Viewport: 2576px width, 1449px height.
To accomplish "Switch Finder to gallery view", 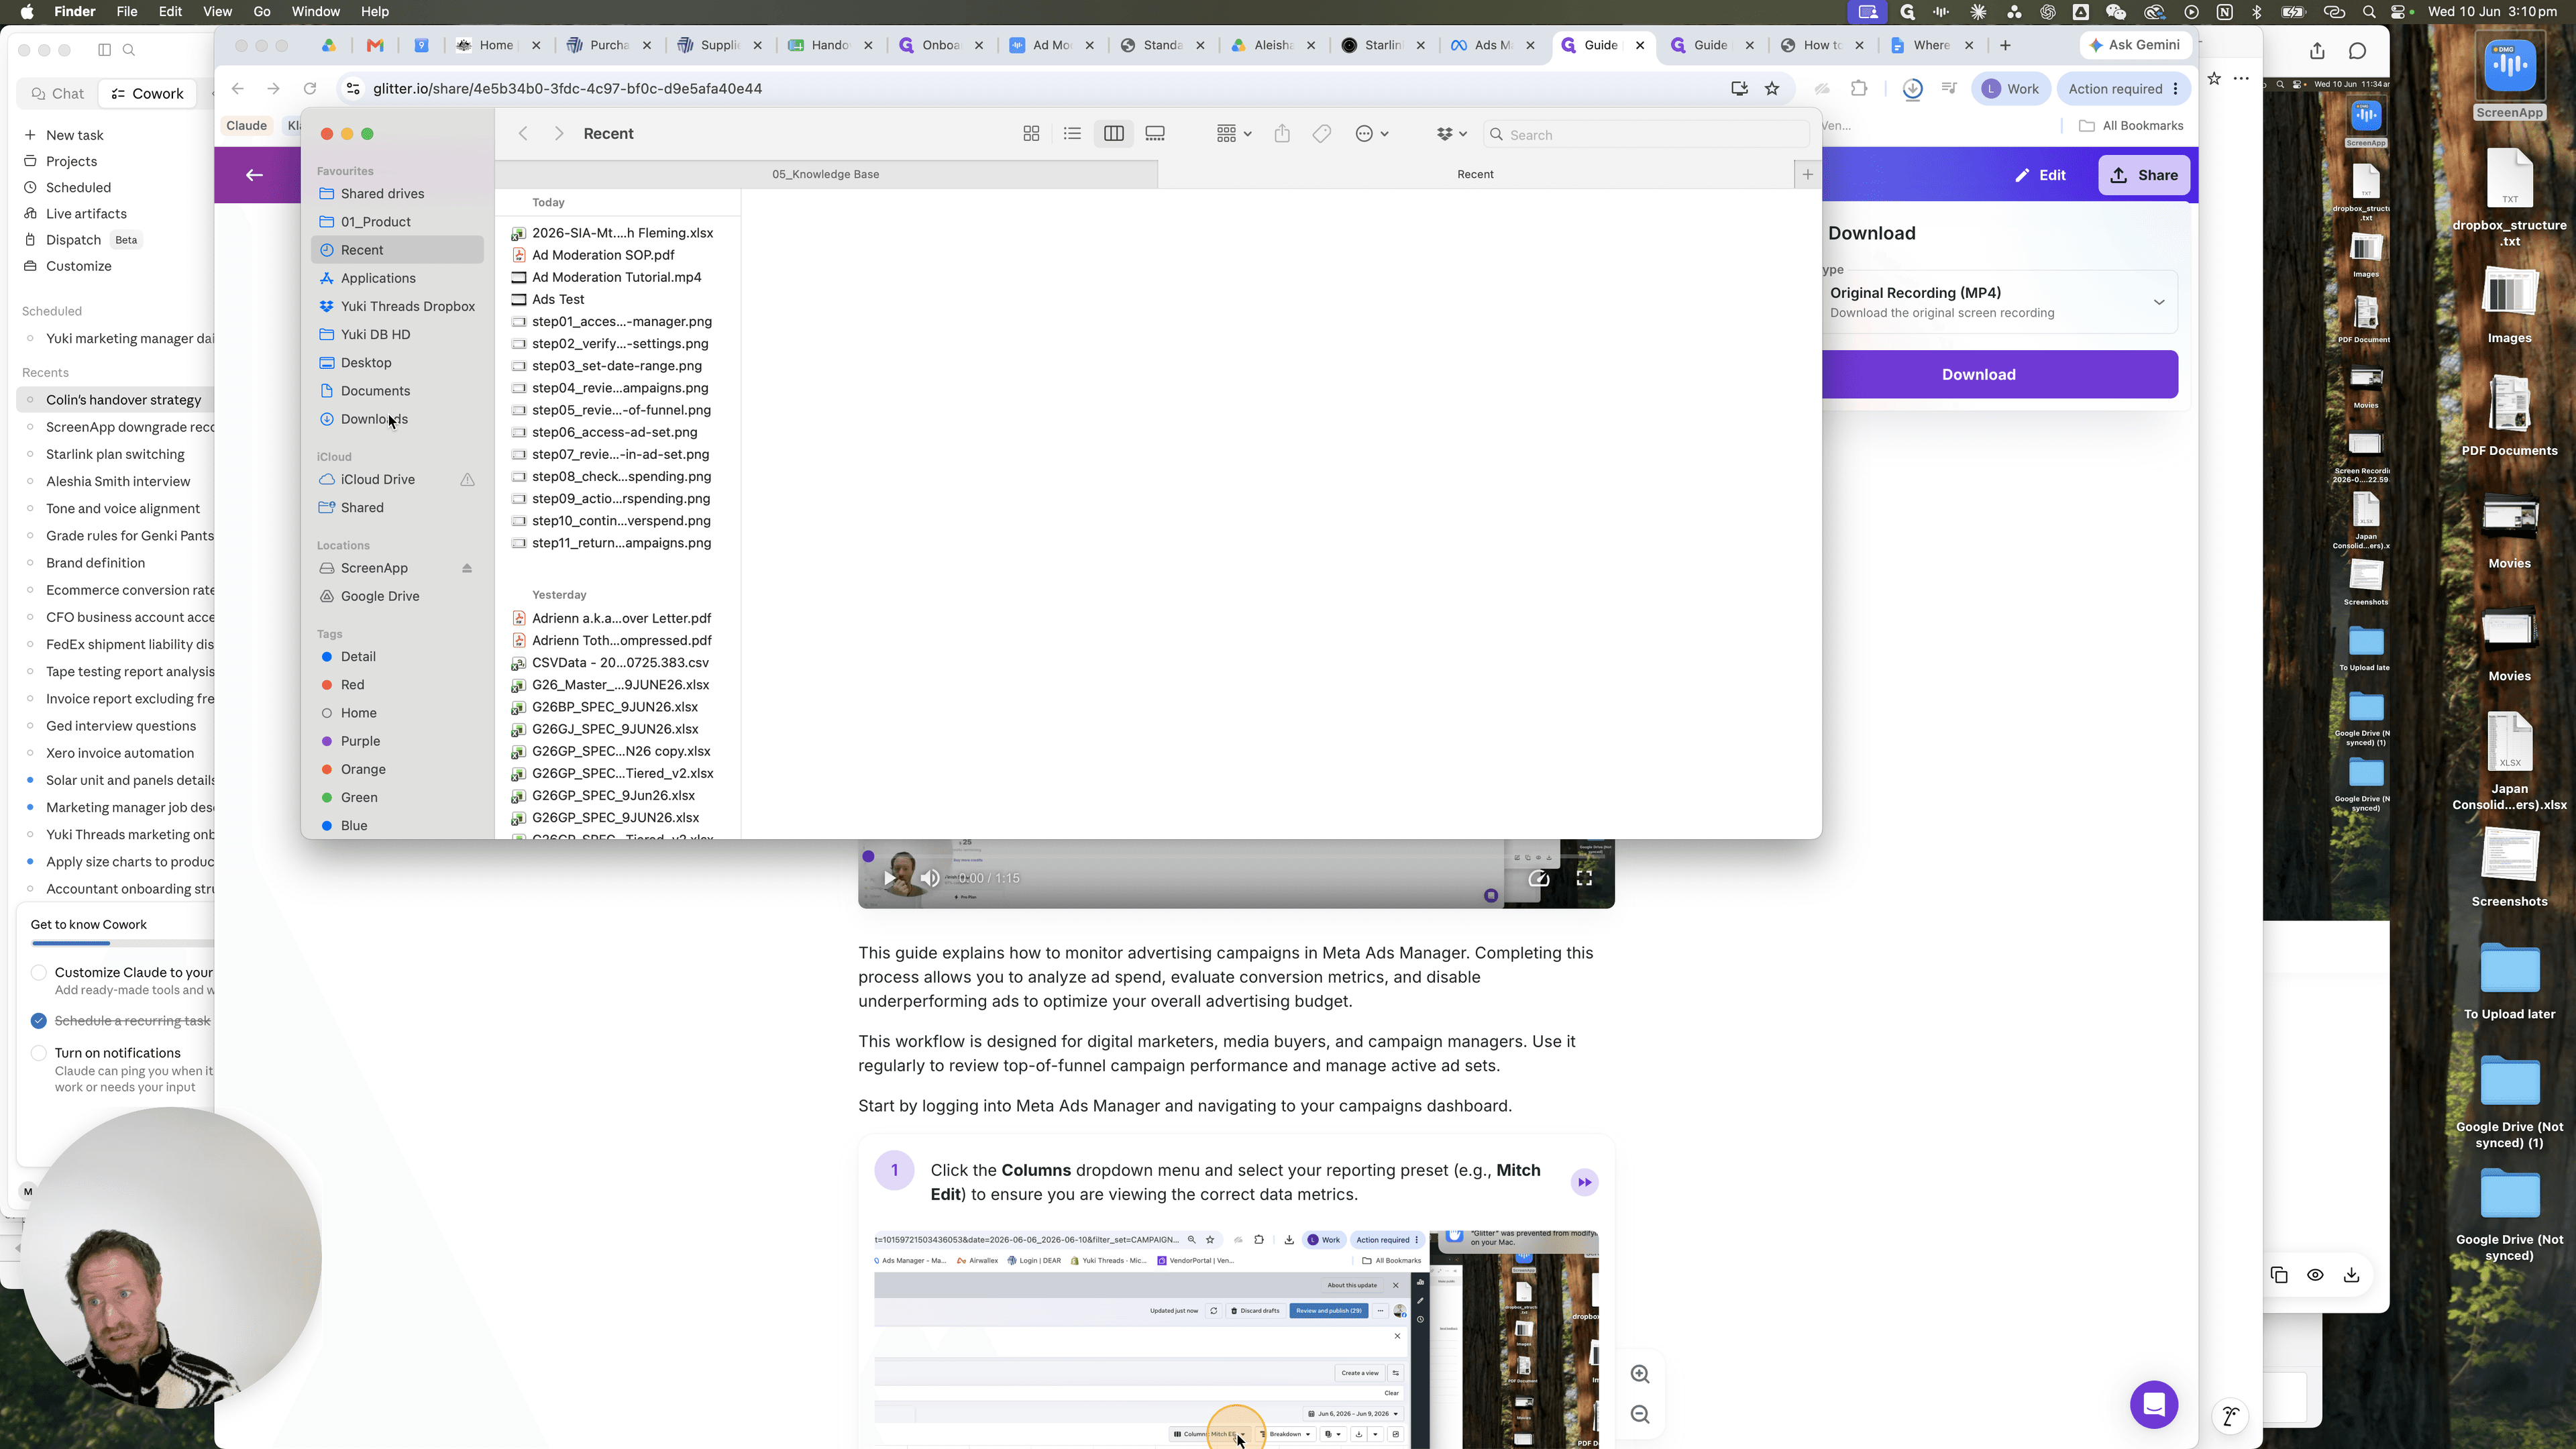I will click(1155, 134).
